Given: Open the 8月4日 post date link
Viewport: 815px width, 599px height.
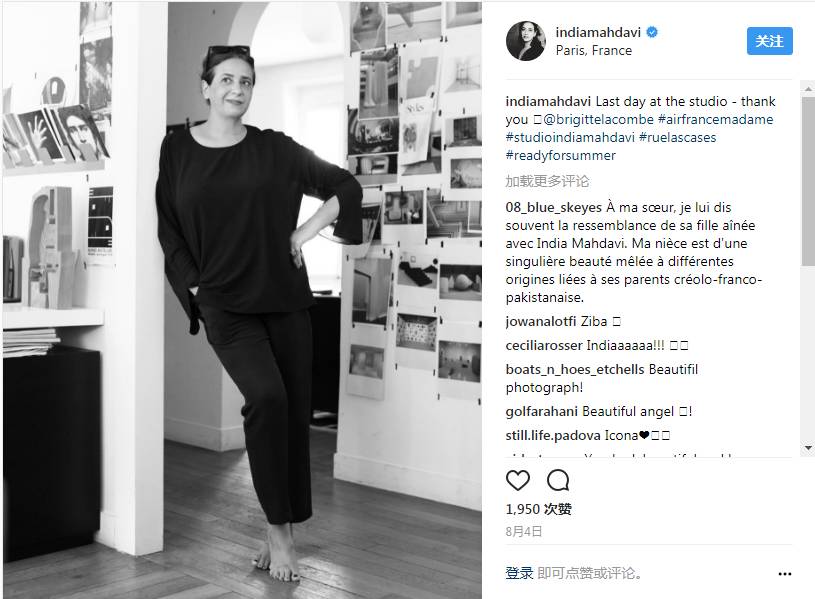Looking at the screenshot, I should (524, 531).
